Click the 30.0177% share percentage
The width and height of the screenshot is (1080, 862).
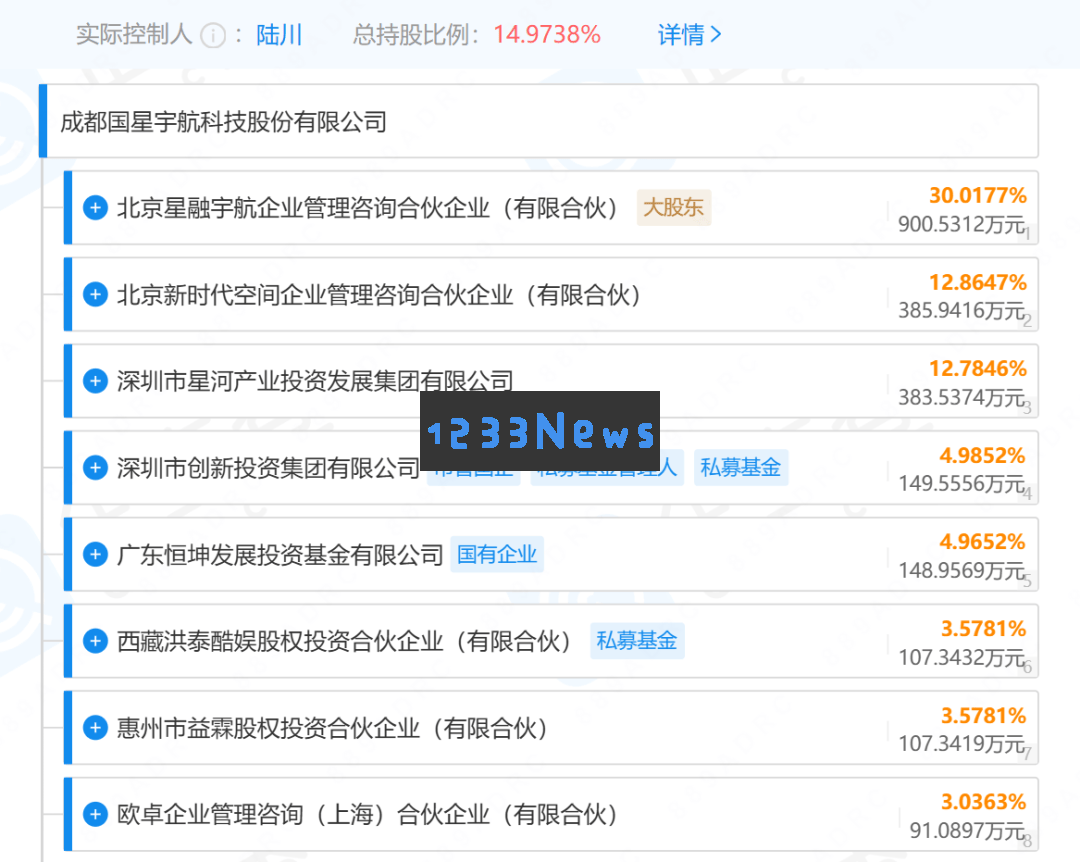click(x=978, y=196)
